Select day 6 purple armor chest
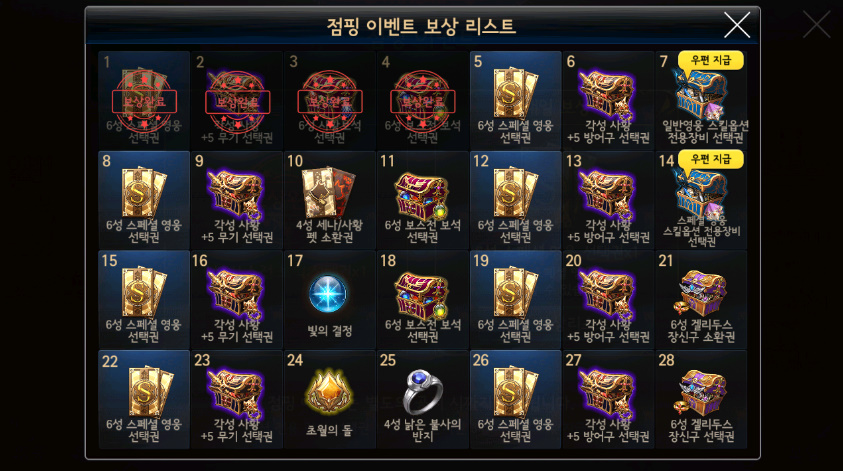 pos(608,97)
